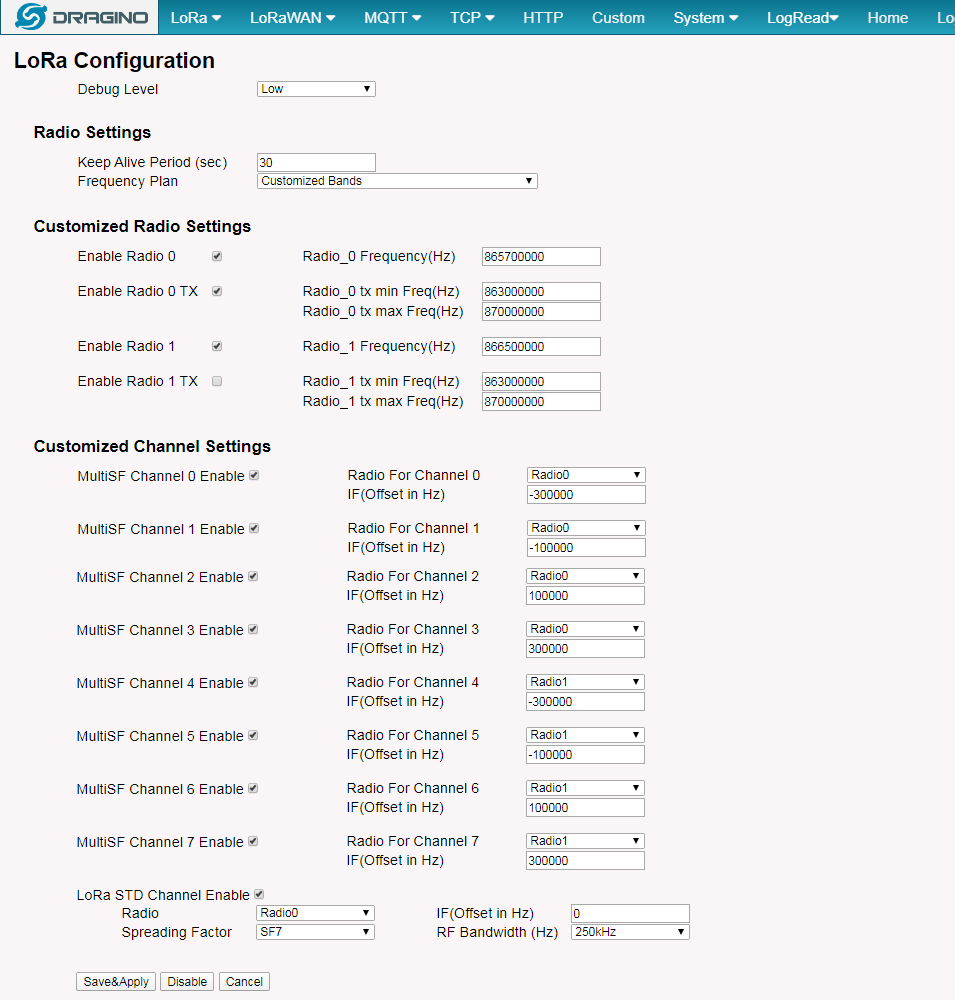
Task: Click the Cancel button
Action: 244,982
